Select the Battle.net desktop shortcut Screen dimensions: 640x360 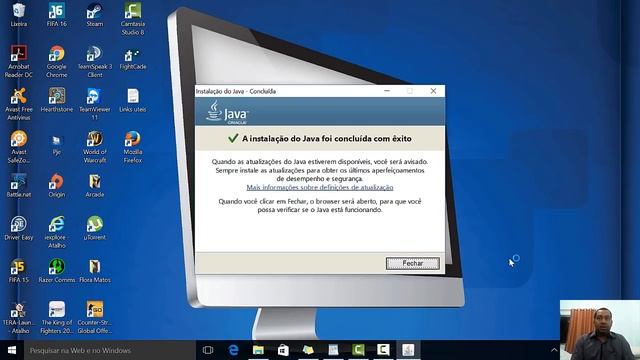pyautogui.click(x=19, y=185)
